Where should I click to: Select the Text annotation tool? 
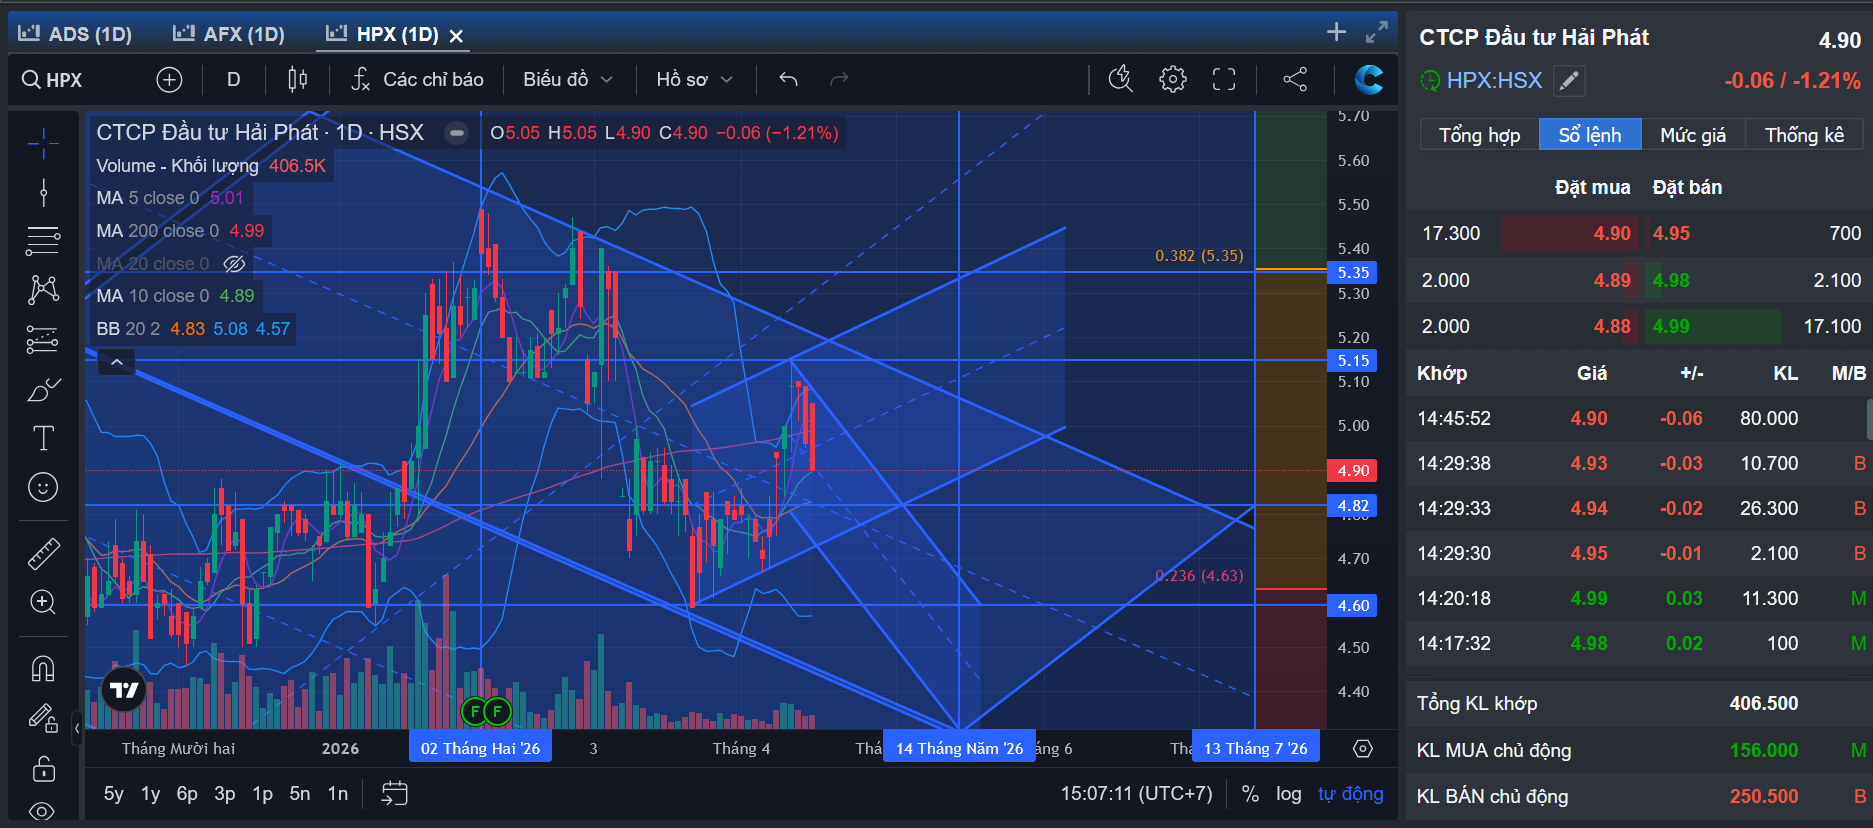click(x=43, y=438)
